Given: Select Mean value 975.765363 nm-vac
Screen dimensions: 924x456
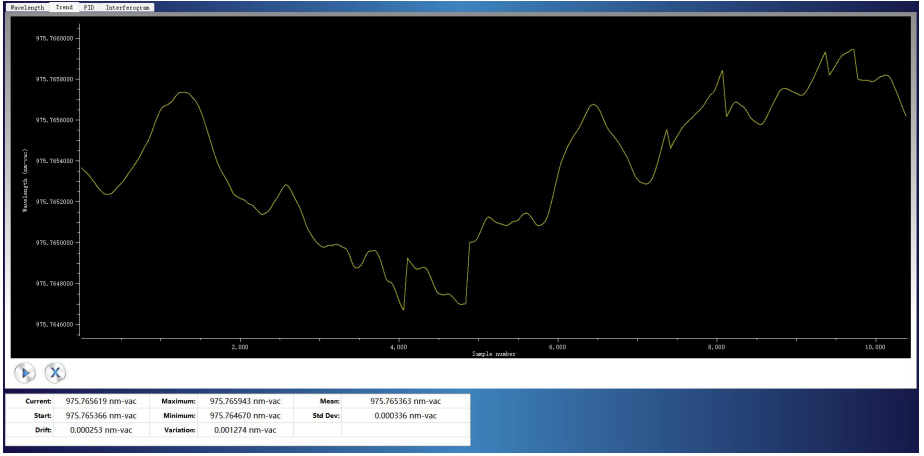Looking at the screenshot, I should pos(405,401).
